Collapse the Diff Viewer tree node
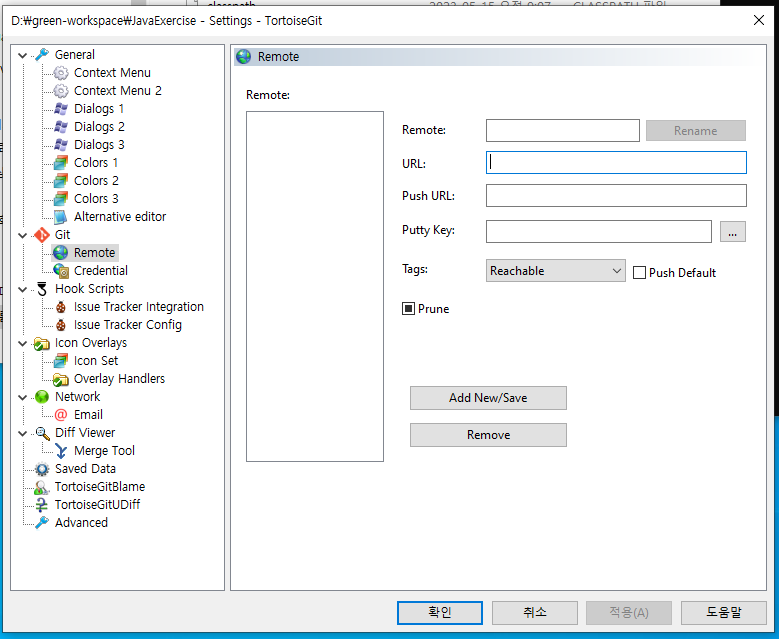Viewport: 779px width, 639px height. click(22, 433)
